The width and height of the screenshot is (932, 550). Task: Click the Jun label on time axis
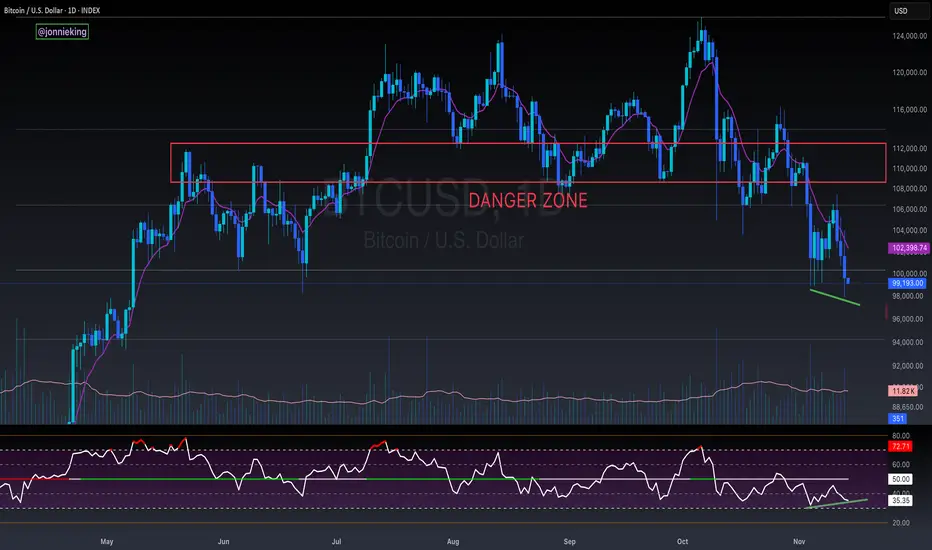coord(223,542)
